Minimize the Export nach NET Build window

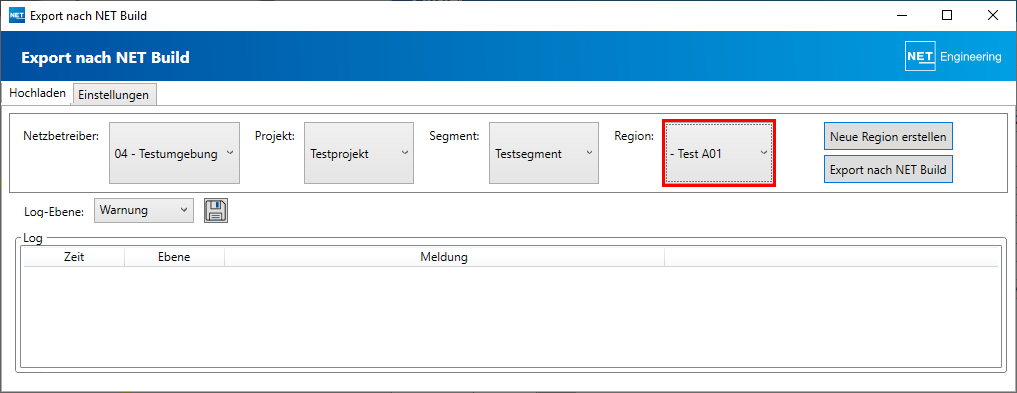[x=902, y=16]
